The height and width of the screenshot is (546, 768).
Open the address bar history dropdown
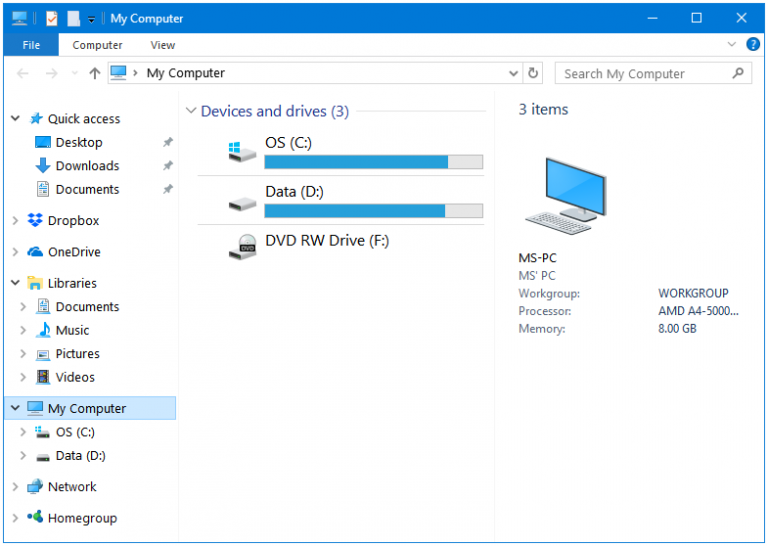pos(513,73)
